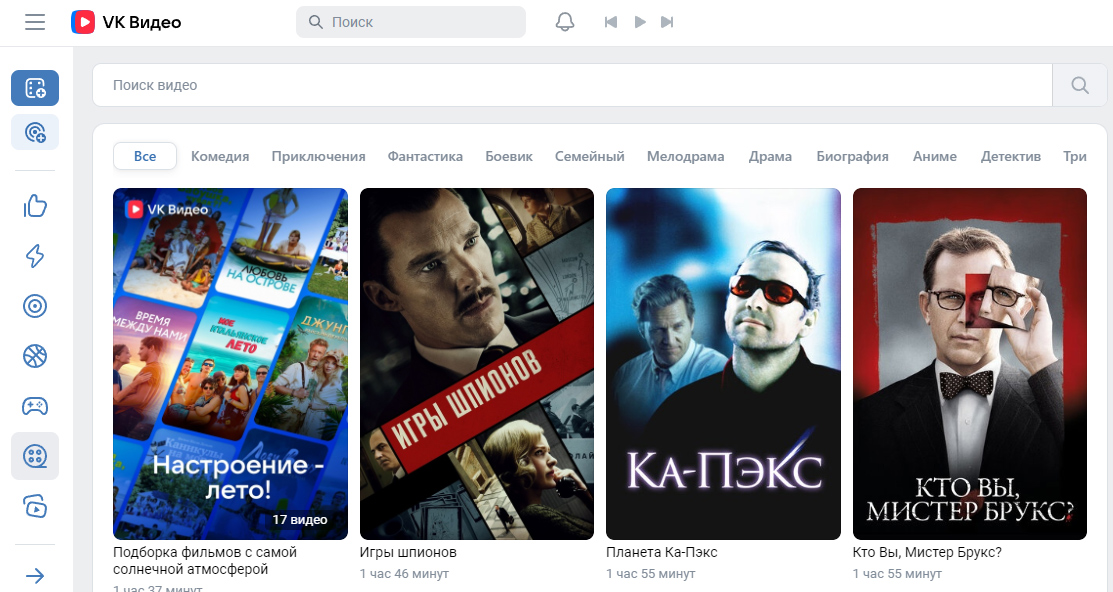Select the Семейный genre tab

(x=590, y=156)
